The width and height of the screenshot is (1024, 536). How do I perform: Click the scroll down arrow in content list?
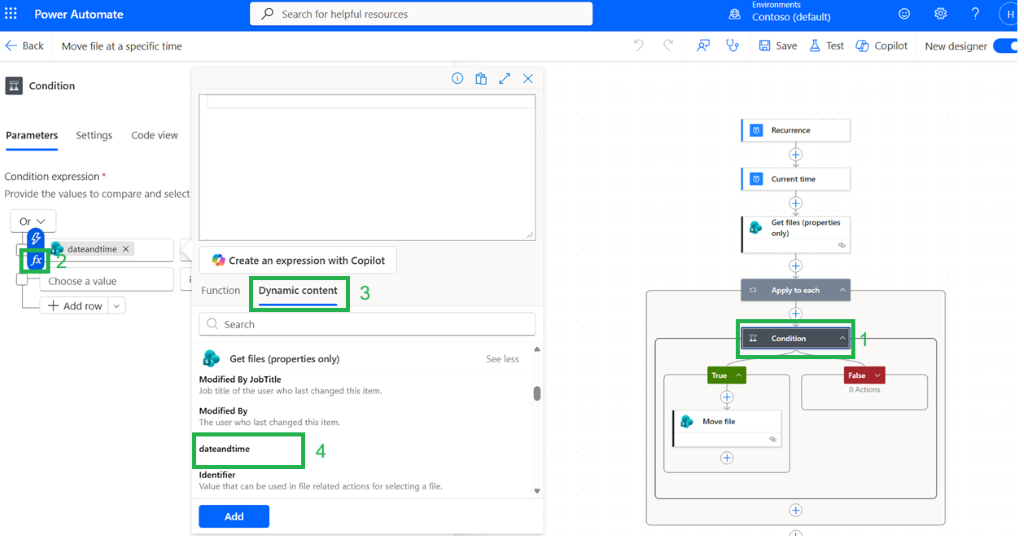pyautogui.click(x=537, y=491)
